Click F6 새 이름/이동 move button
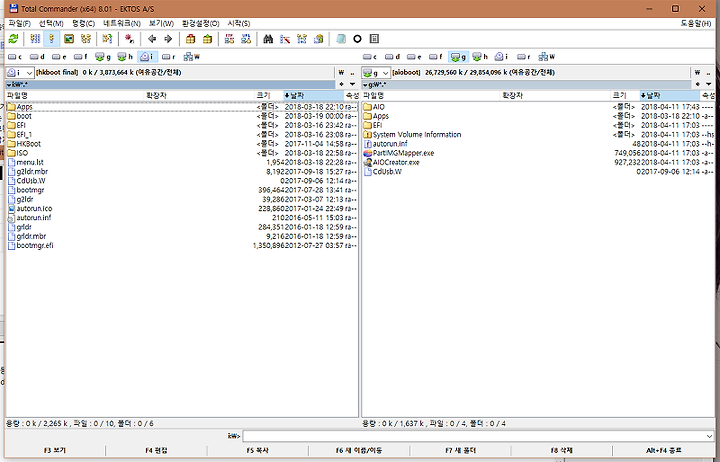 (x=359, y=451)
